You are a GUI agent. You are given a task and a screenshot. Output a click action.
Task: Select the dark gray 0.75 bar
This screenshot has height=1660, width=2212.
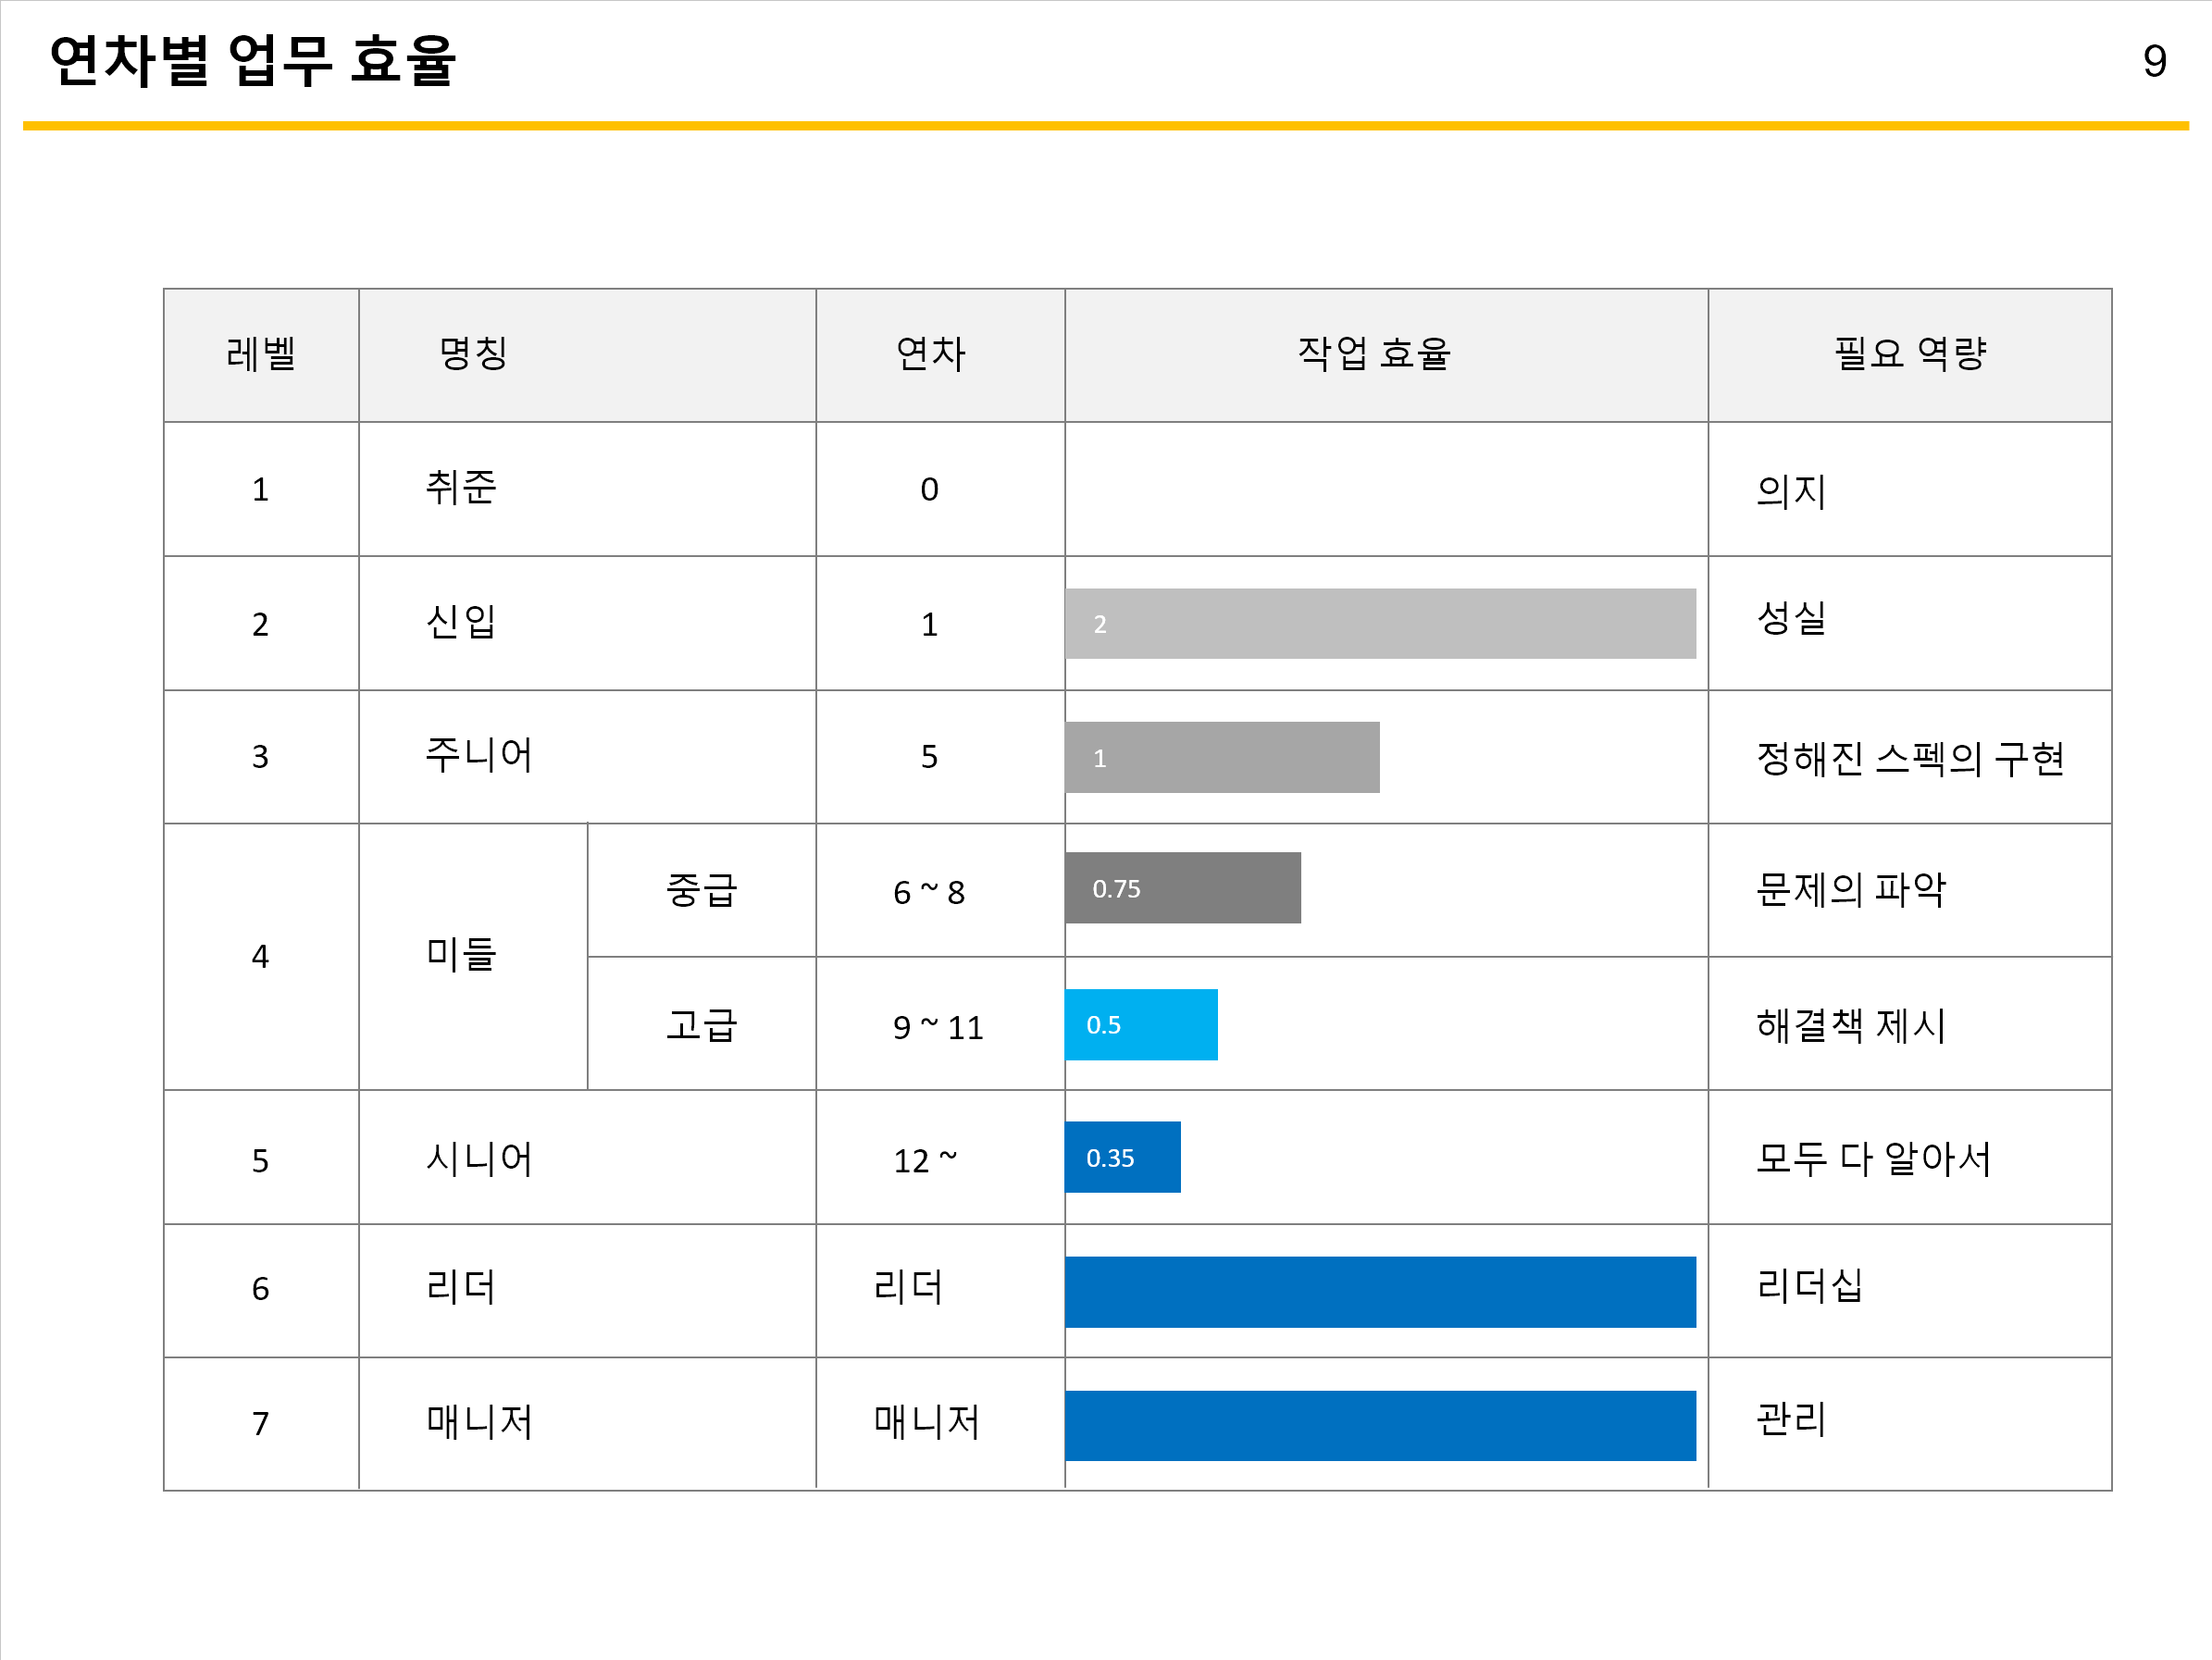(x=1182, y=888)
